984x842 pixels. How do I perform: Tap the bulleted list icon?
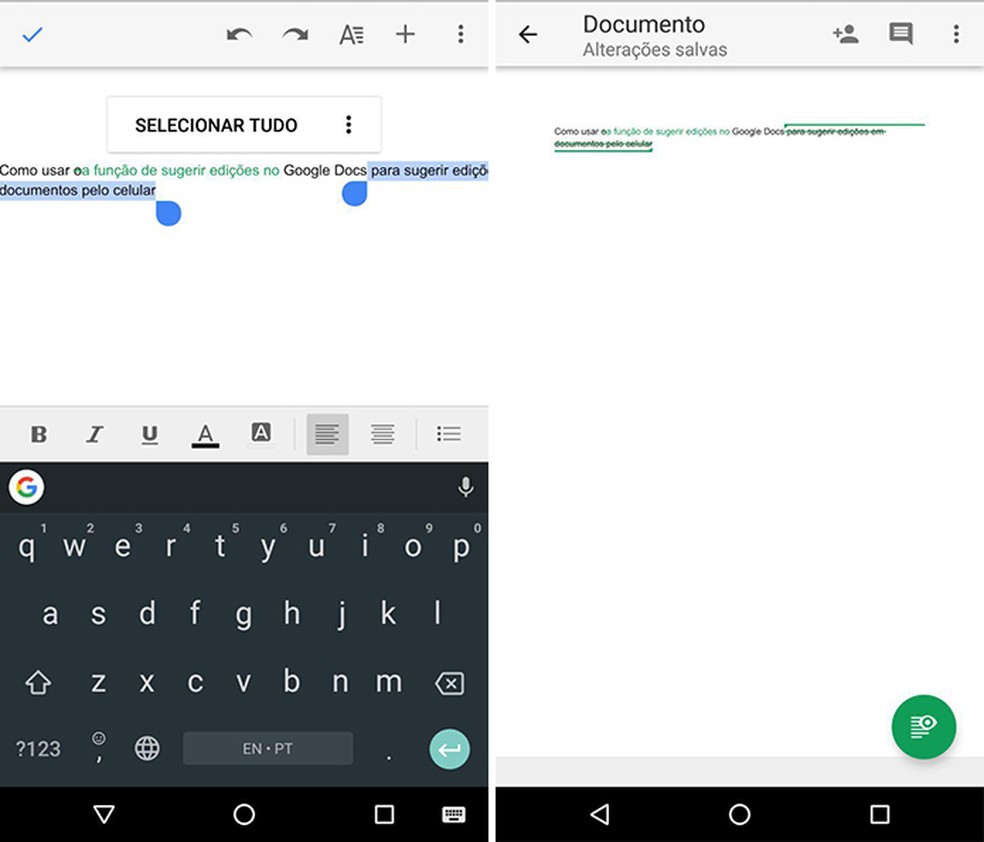(448, 434)
